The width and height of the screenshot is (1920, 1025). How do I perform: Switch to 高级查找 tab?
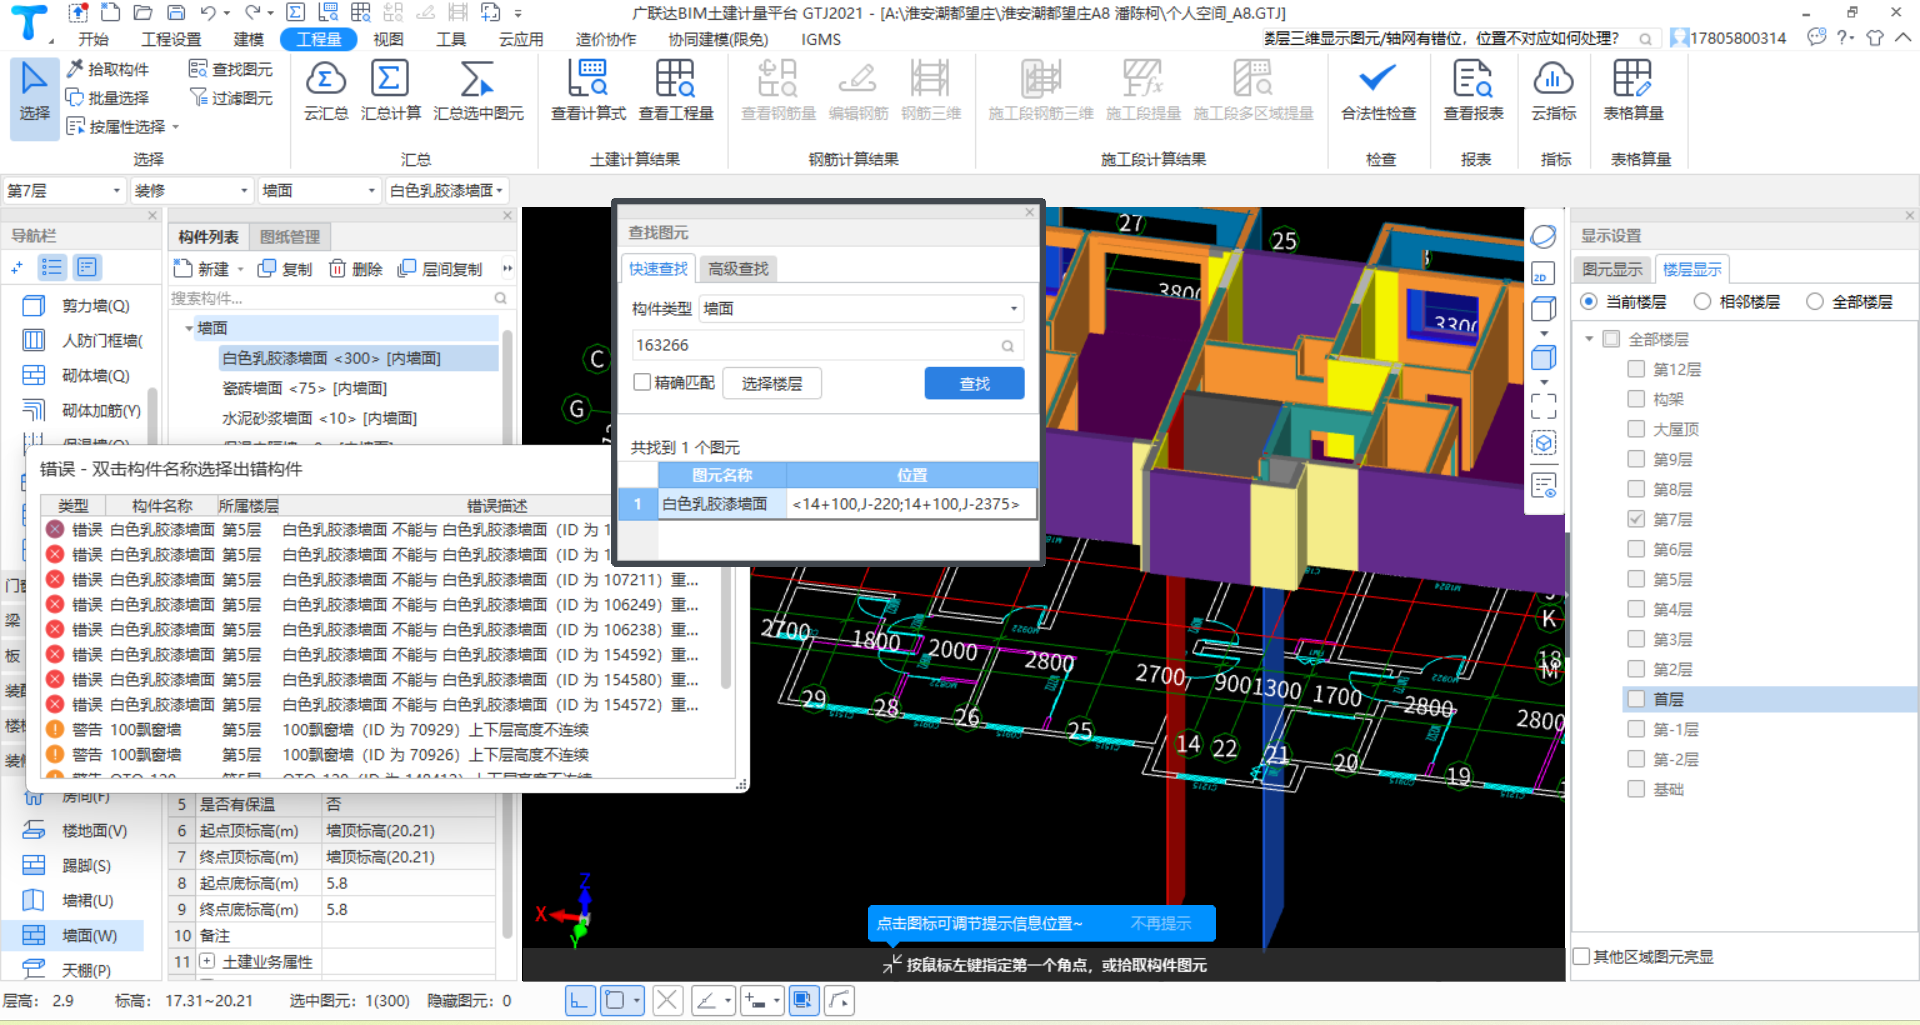[738, 268]
